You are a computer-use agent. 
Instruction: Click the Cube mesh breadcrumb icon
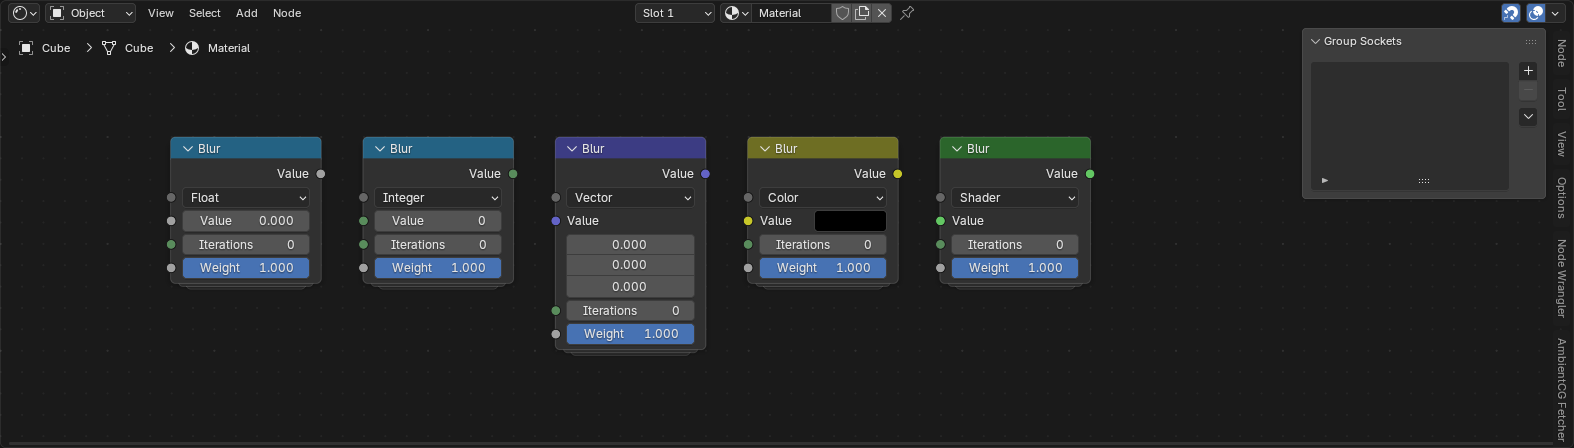click(x=109, y=48)
